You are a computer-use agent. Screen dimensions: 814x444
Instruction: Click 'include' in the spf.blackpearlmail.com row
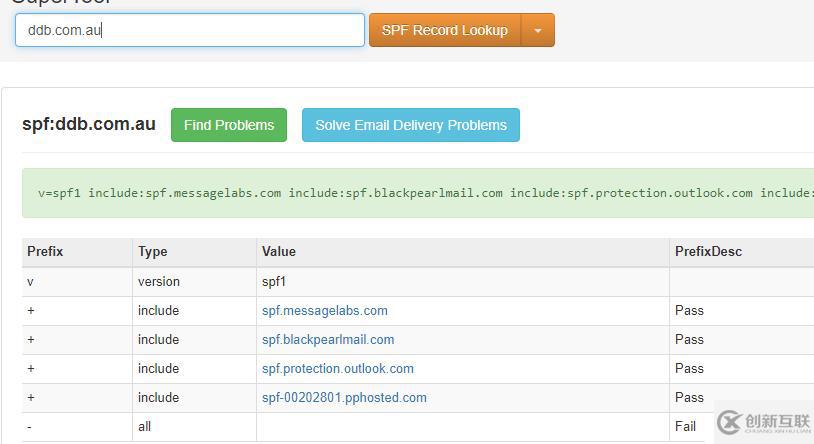pos(158,340)
